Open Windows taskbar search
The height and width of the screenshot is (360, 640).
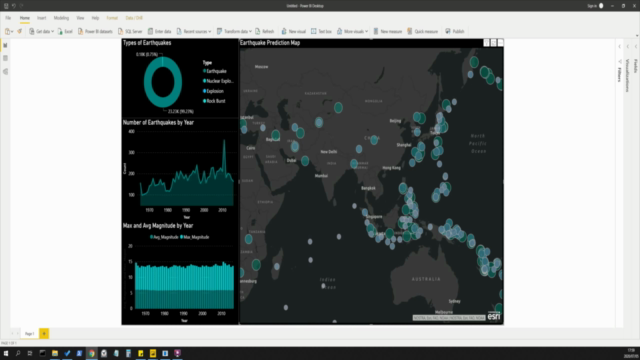pyautogui.click(x=18, y=353)
